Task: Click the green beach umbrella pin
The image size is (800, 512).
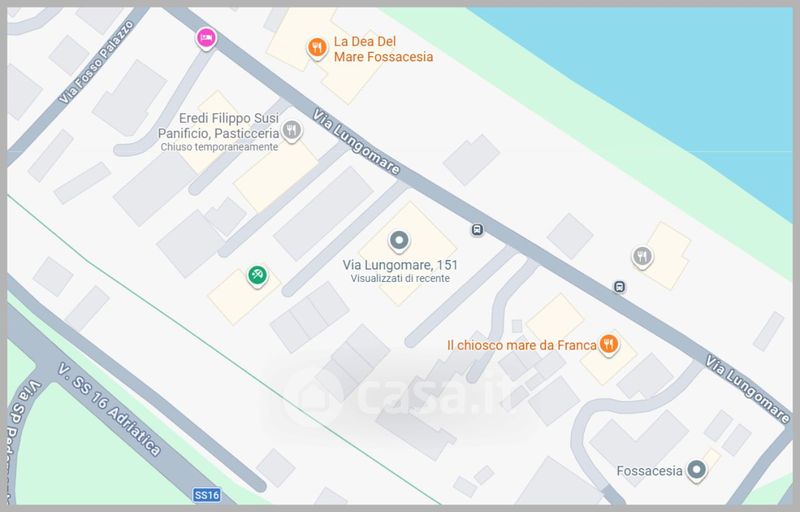Action: [257, 276]
